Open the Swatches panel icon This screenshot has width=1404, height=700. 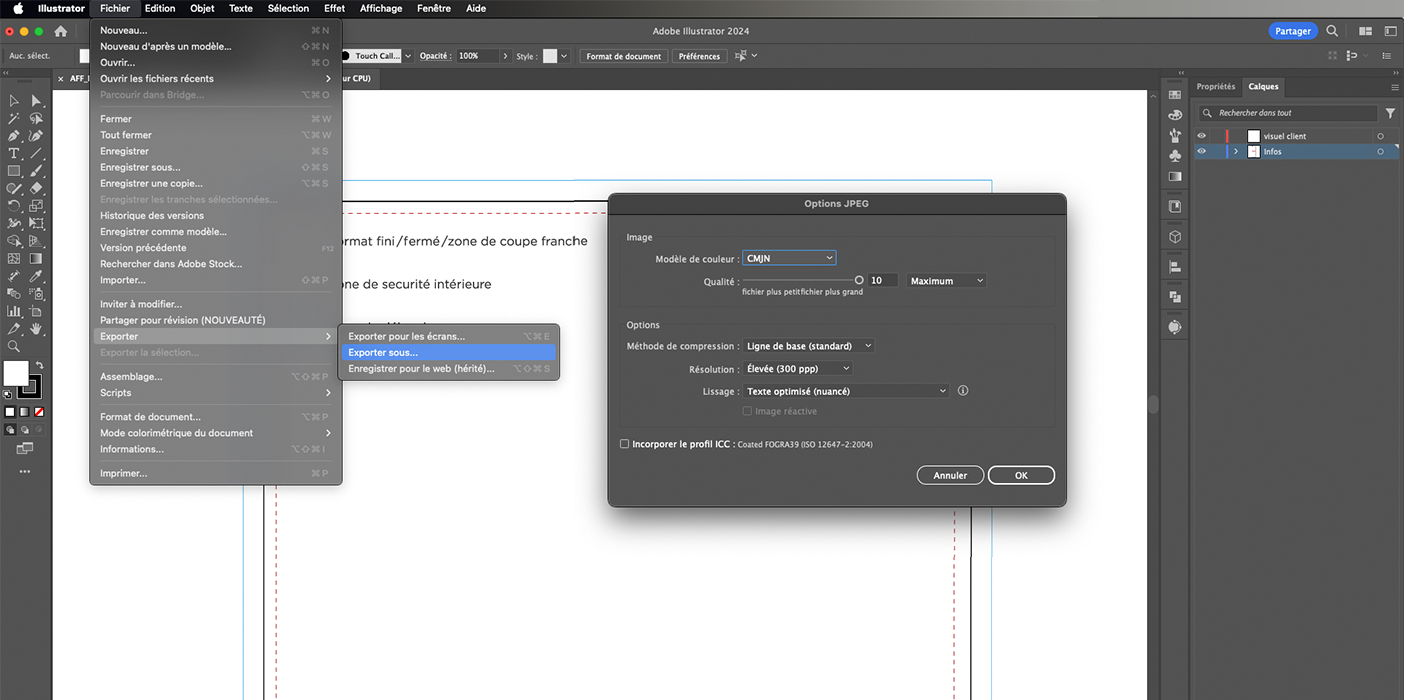tap(1175, 95)
